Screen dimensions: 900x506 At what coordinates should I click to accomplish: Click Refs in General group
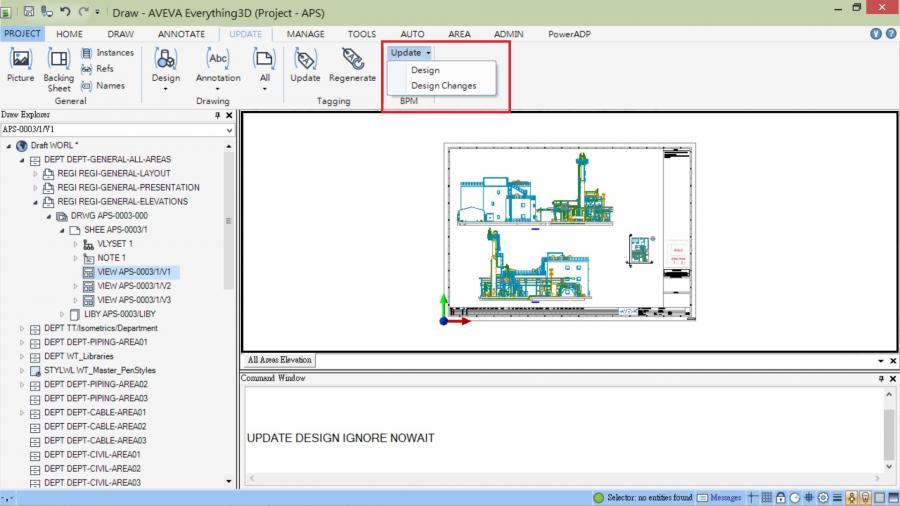pos(98,69)
